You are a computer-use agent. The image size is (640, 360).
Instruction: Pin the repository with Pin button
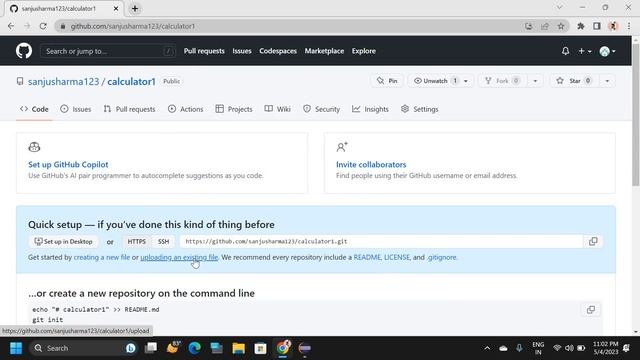coord(387,81)
